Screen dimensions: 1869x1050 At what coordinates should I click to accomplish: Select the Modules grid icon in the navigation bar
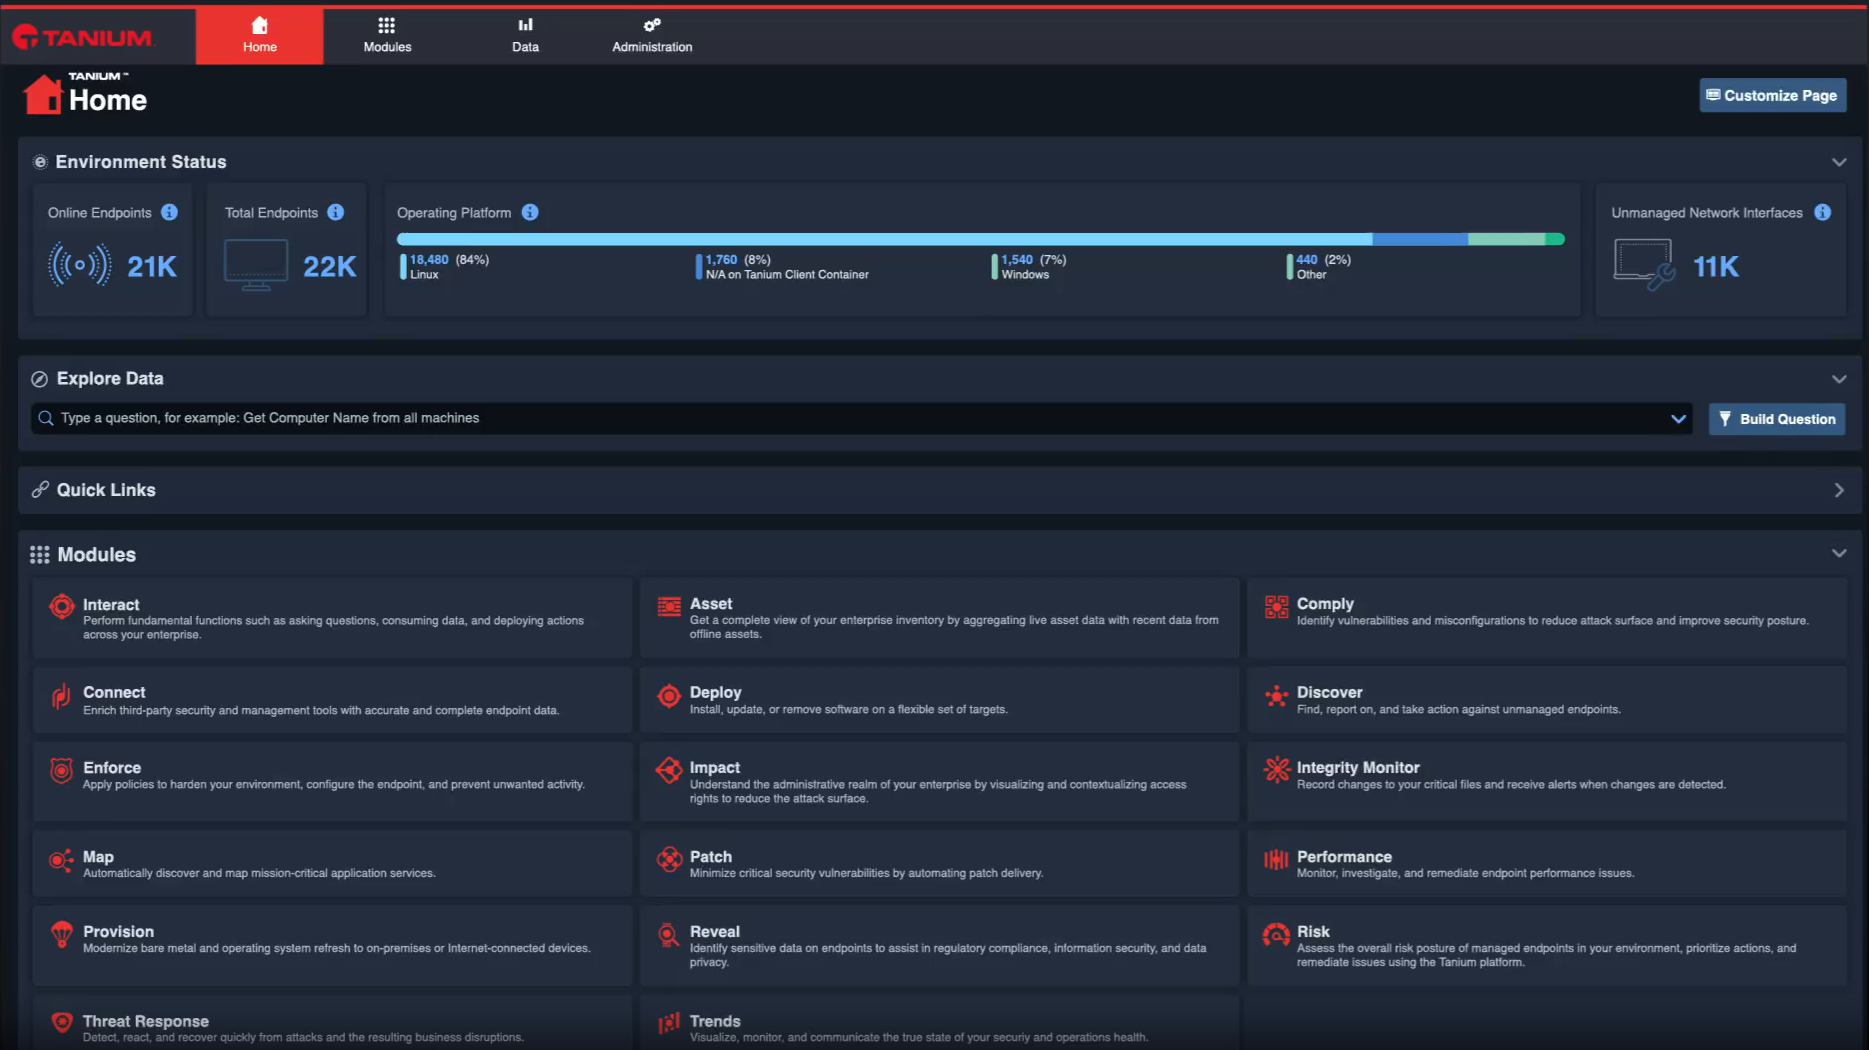click(387, 23)
